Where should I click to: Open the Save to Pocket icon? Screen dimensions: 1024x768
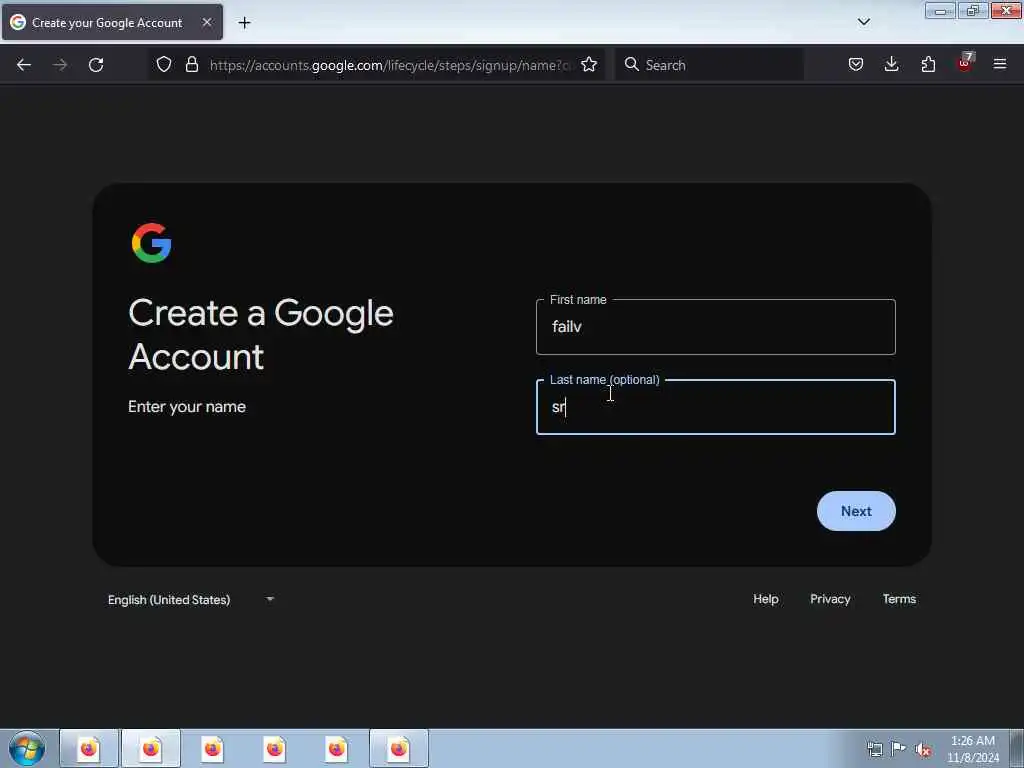pyautogui.click(x=856, y=65)
